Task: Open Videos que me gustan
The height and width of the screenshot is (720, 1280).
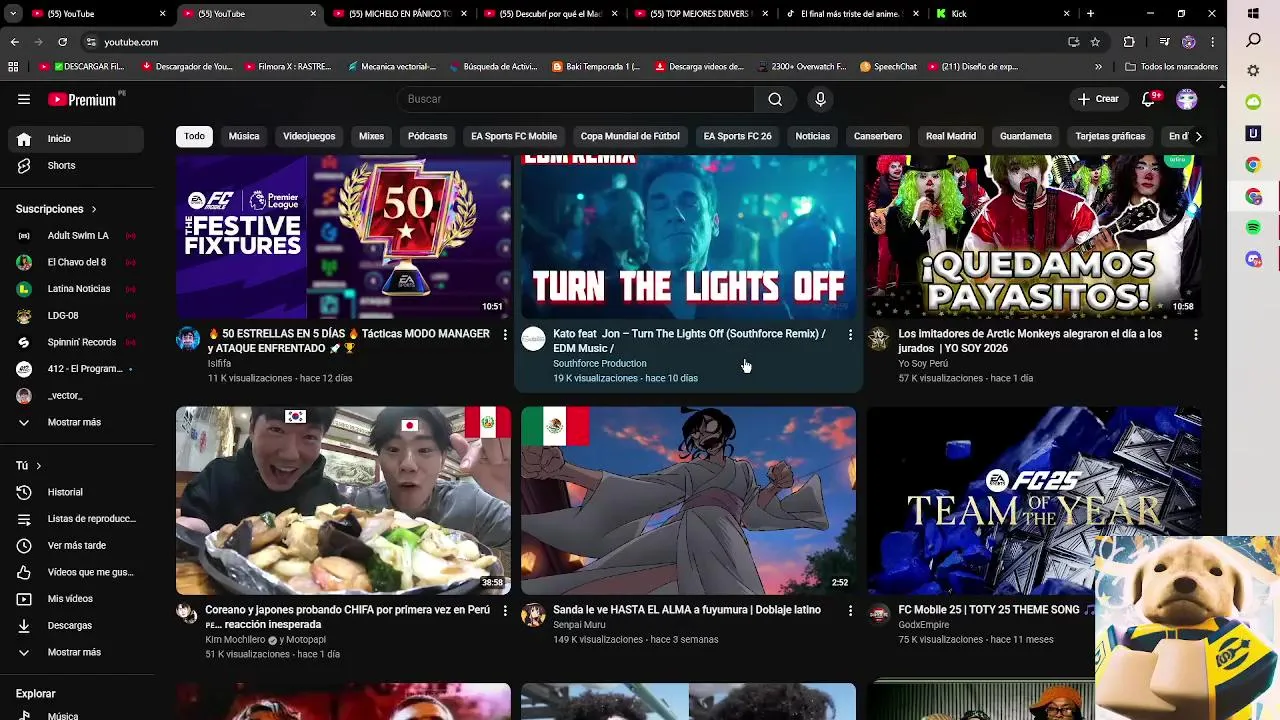Action: [76, 572]
